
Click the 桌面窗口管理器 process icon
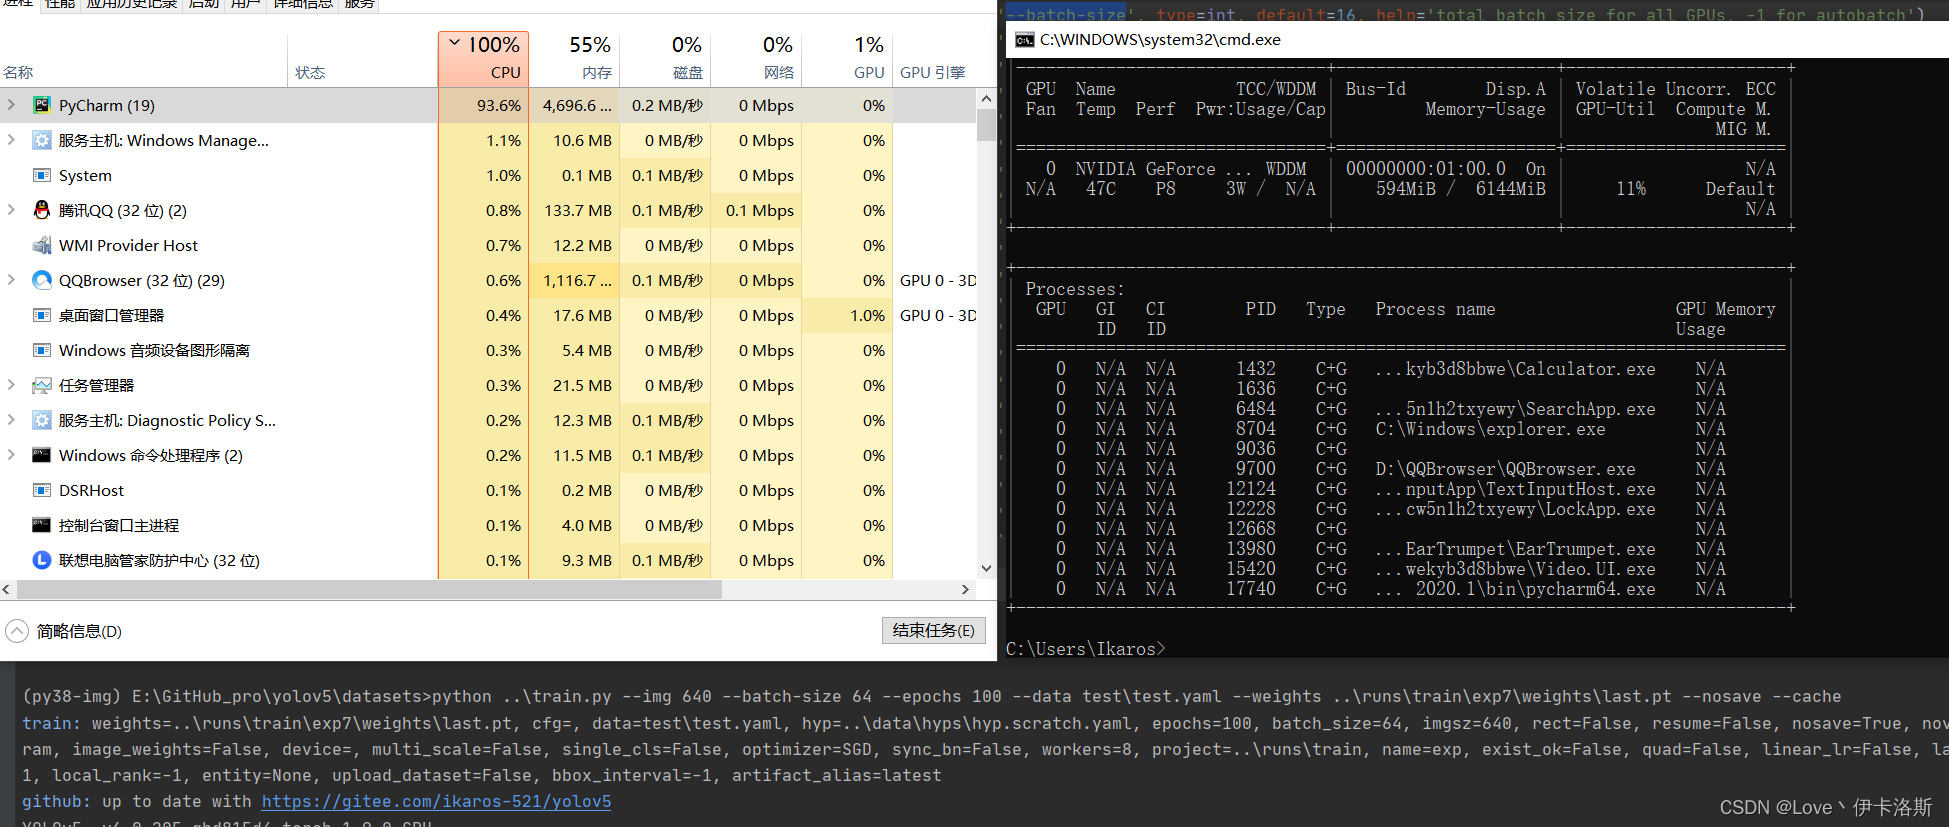point(42,315)
